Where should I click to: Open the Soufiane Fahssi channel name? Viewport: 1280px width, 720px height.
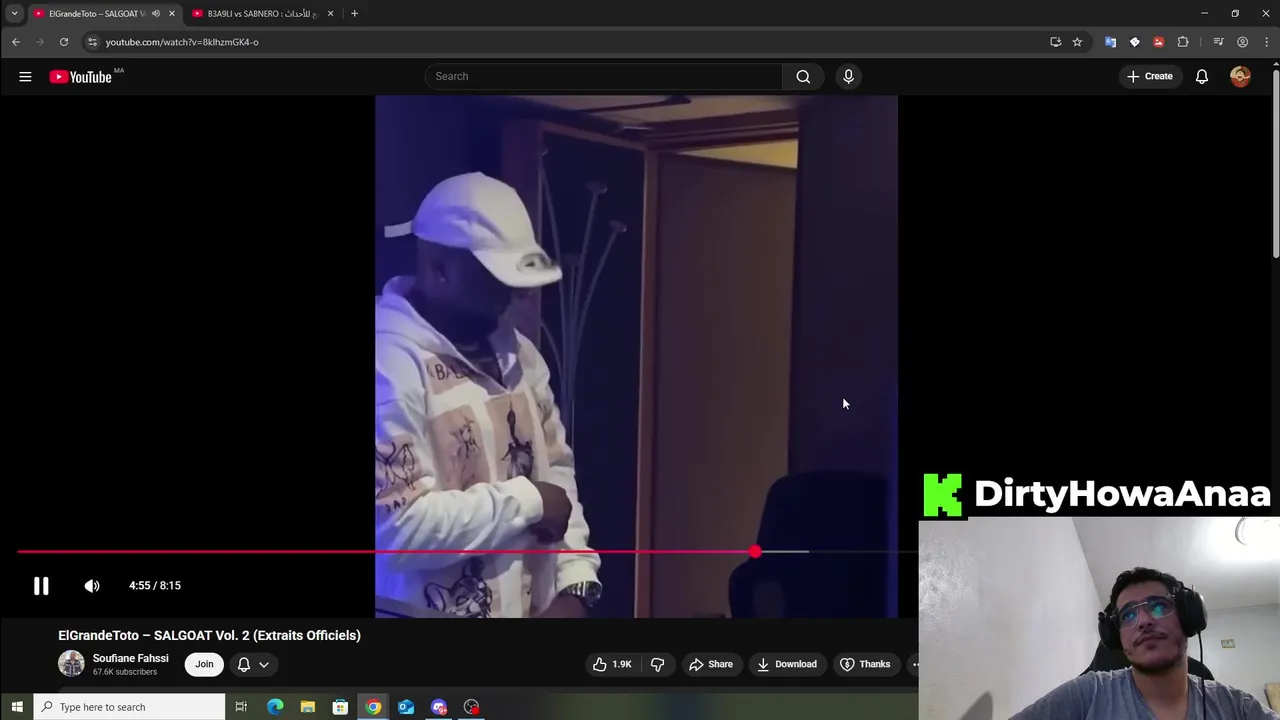tap(130, 658)
